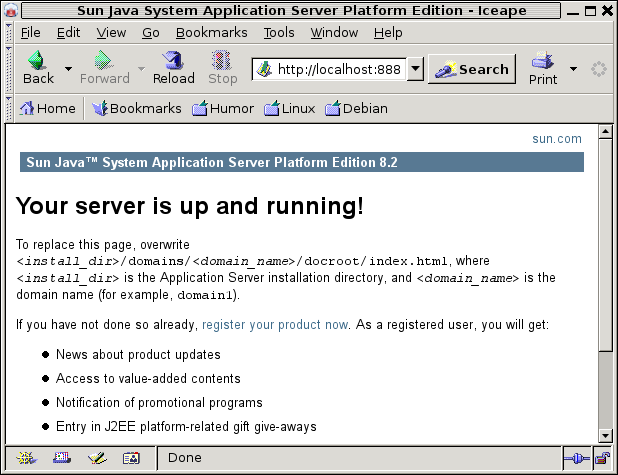Click the security padlock status icon
The image size is (618, 475).
[602, 458]
